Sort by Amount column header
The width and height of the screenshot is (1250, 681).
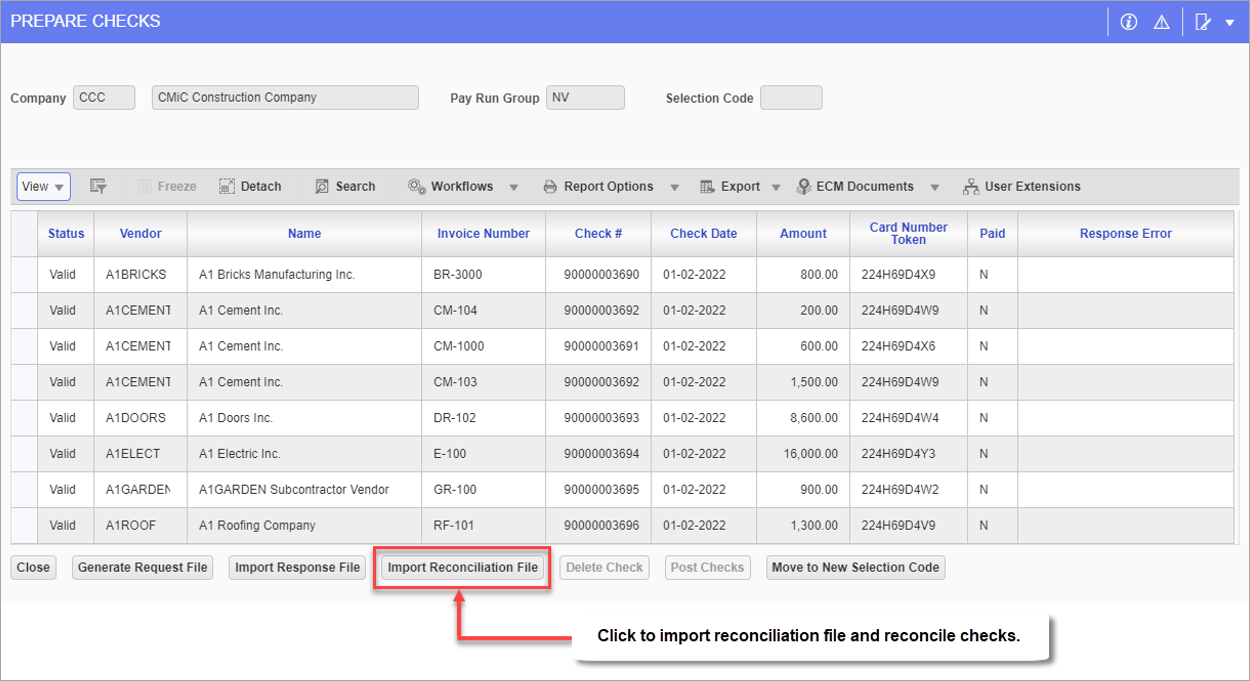tap(803, 233)
